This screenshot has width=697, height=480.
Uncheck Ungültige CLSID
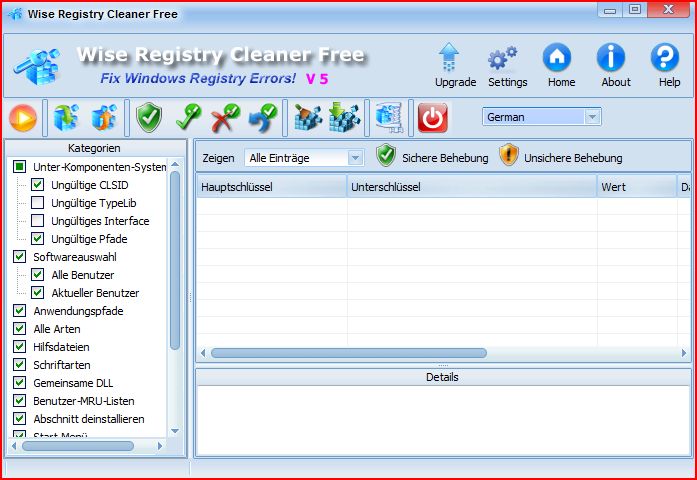click(37, 185)
